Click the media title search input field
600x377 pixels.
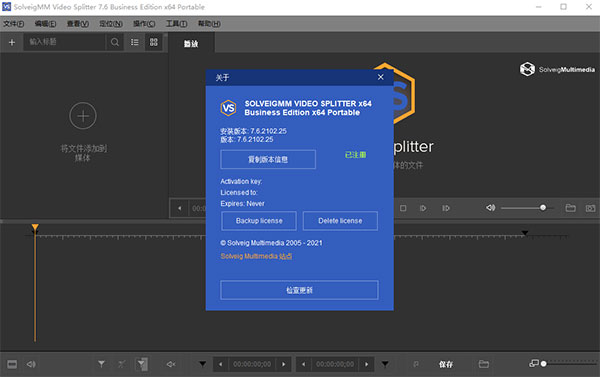point(64,42)
